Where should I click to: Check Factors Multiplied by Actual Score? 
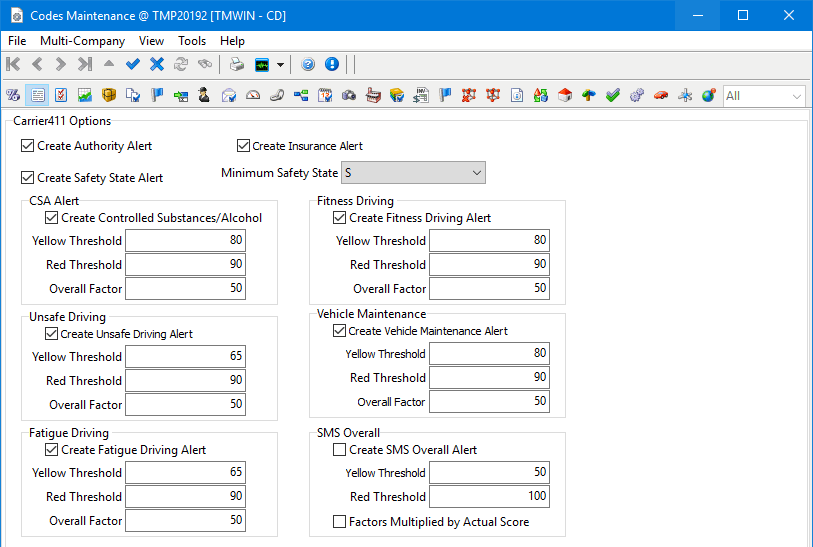(340, 522)
